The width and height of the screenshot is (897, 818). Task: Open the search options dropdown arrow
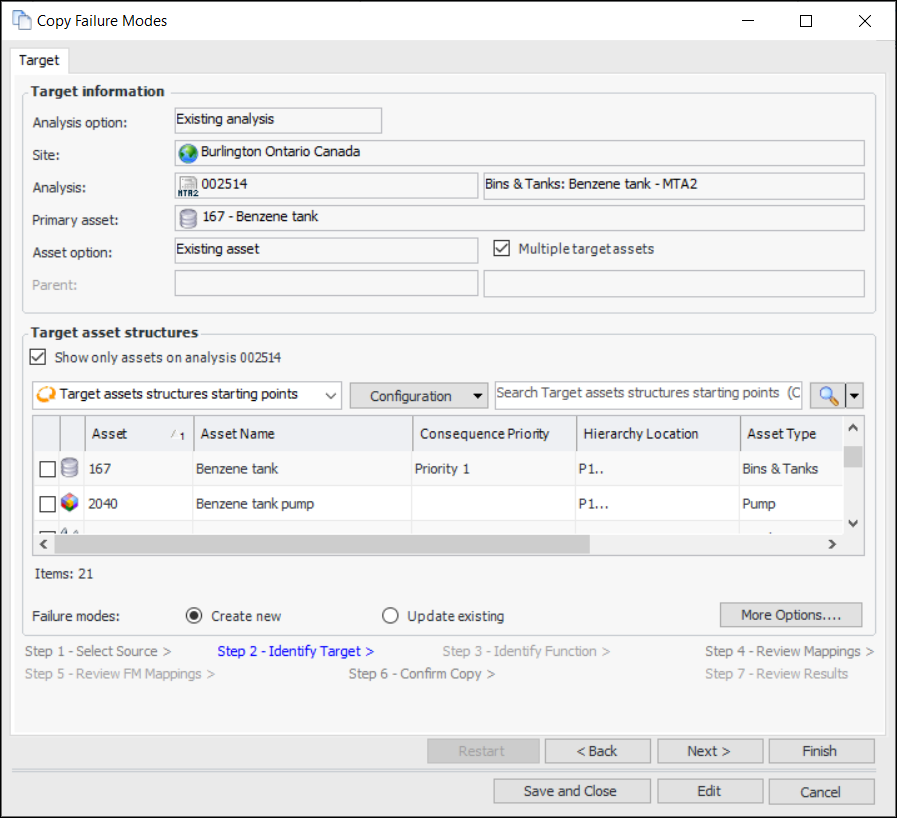tap(853, 396)
